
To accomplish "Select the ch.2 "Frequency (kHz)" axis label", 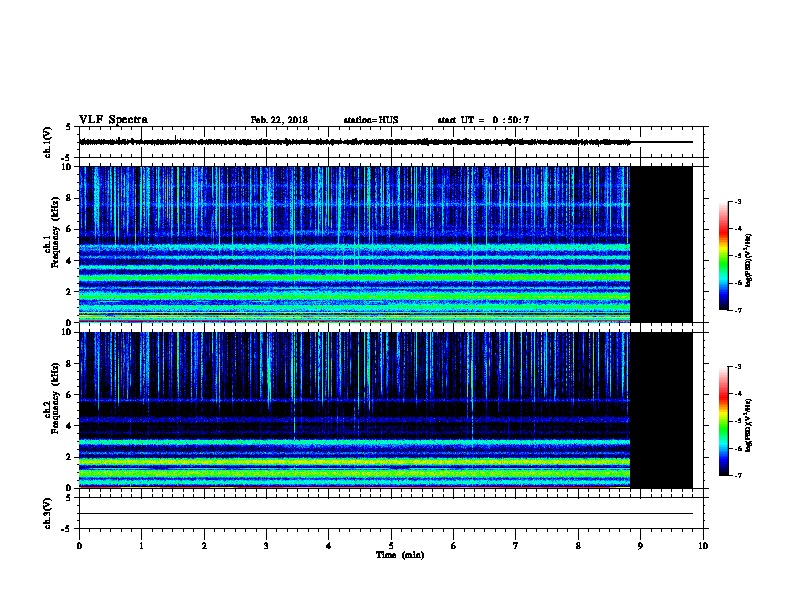I will click(55, 398).
